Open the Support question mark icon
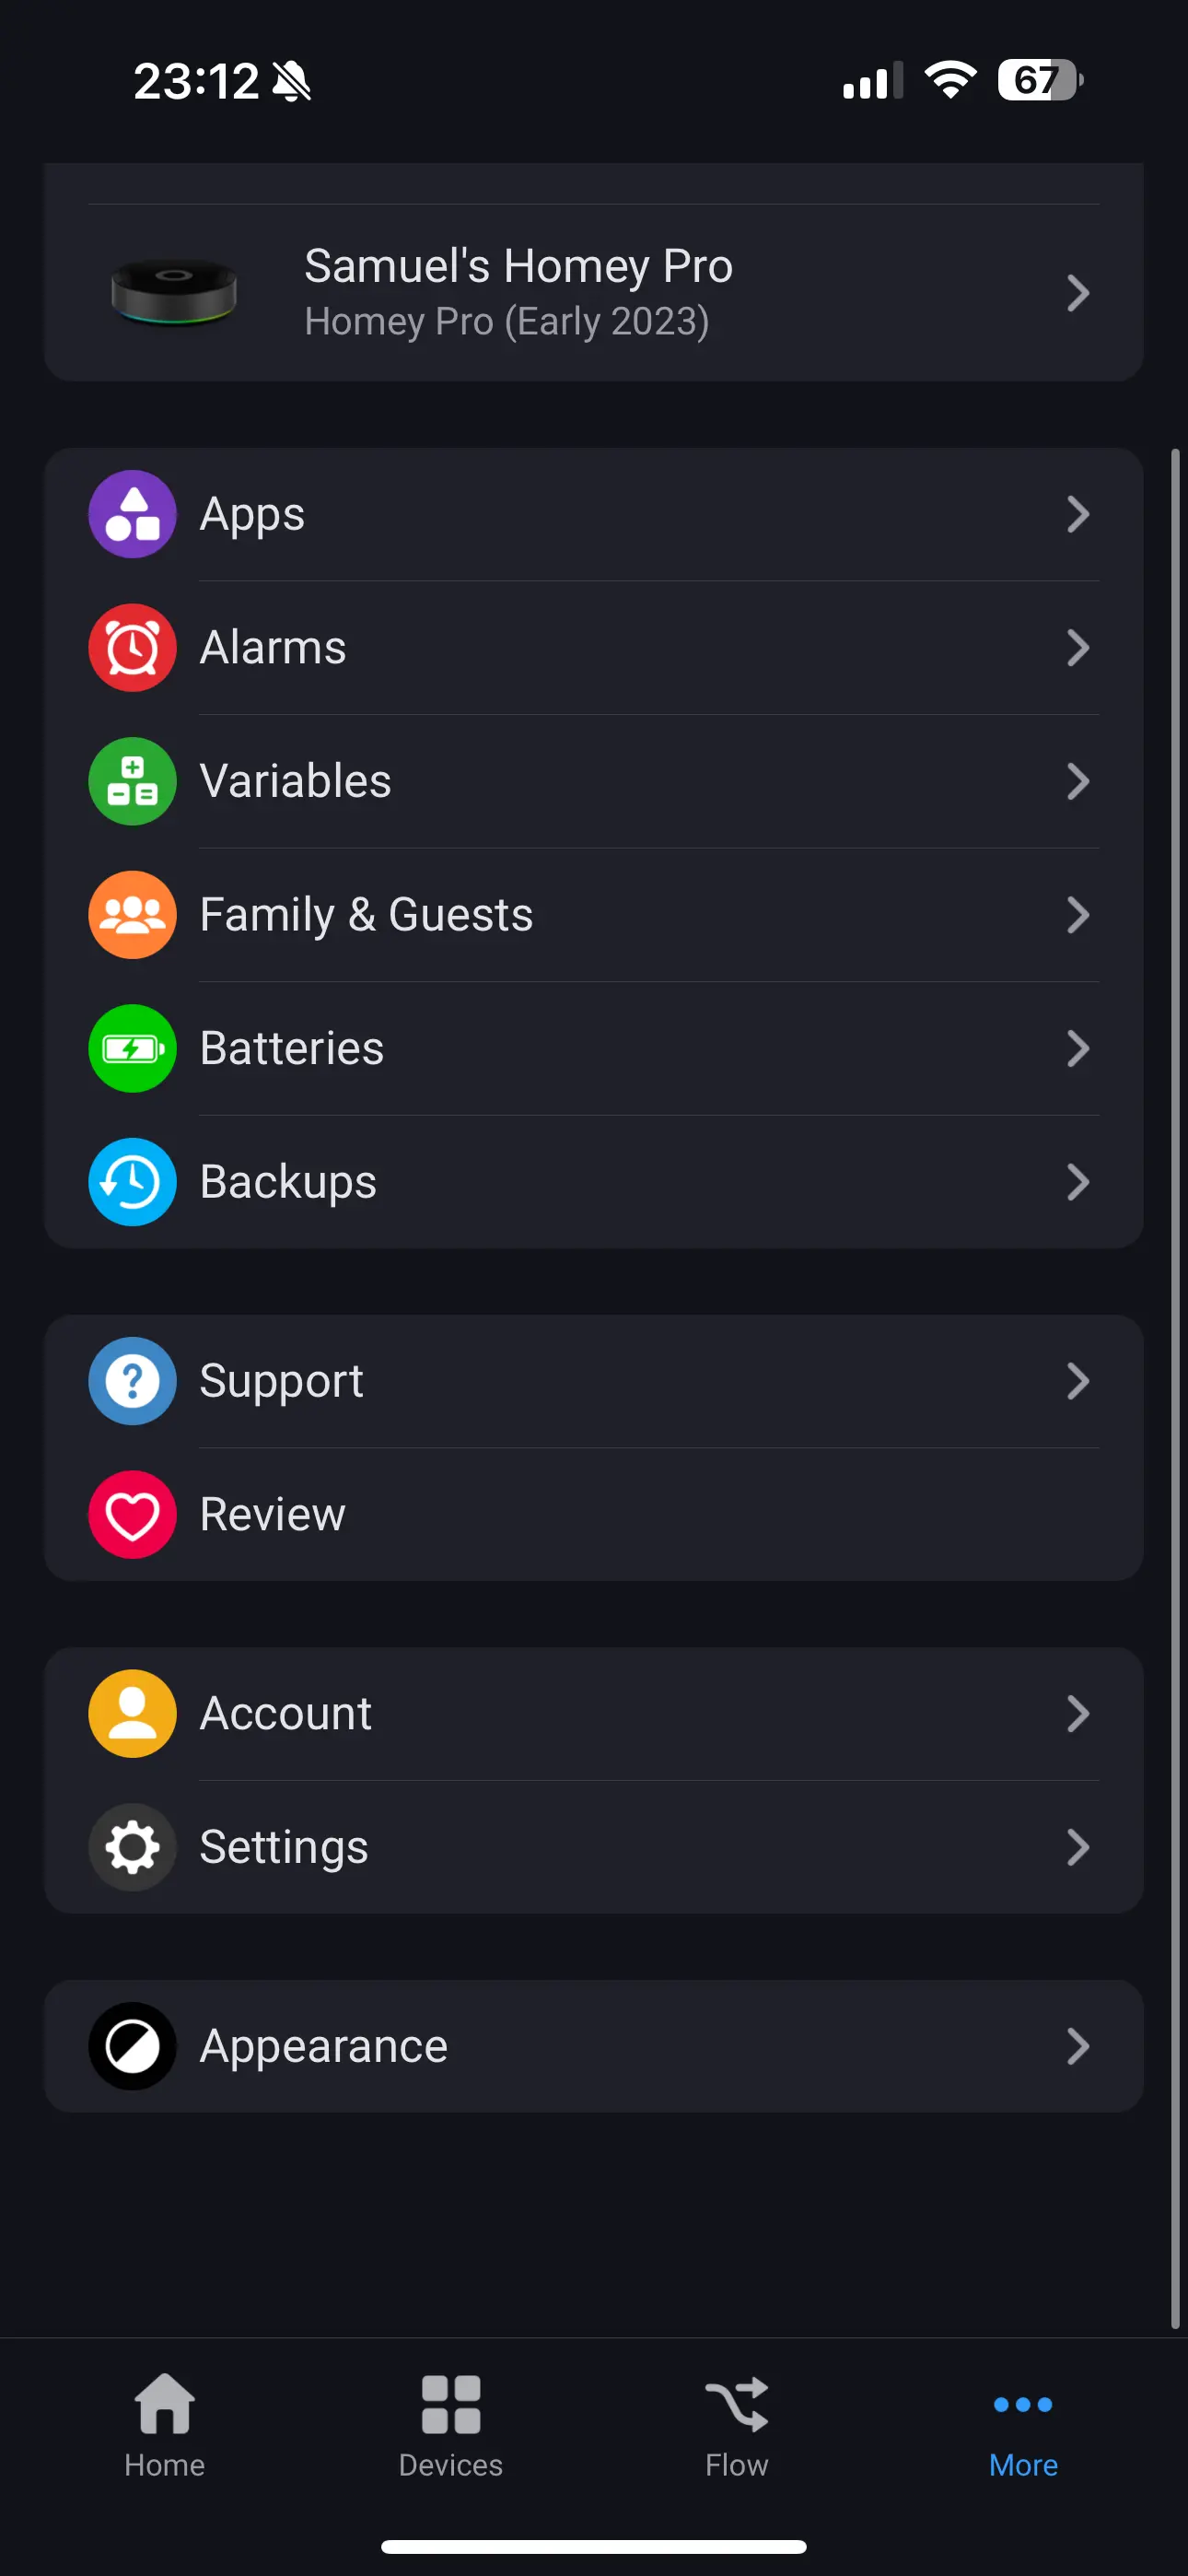Viewport: 1188px width, 2576px height. pos(132,1381)
